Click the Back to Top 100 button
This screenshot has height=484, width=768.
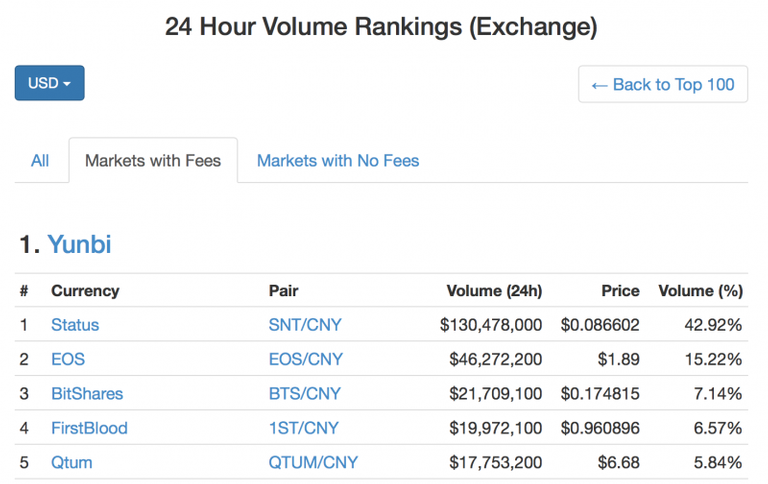(x=663, y=84)
